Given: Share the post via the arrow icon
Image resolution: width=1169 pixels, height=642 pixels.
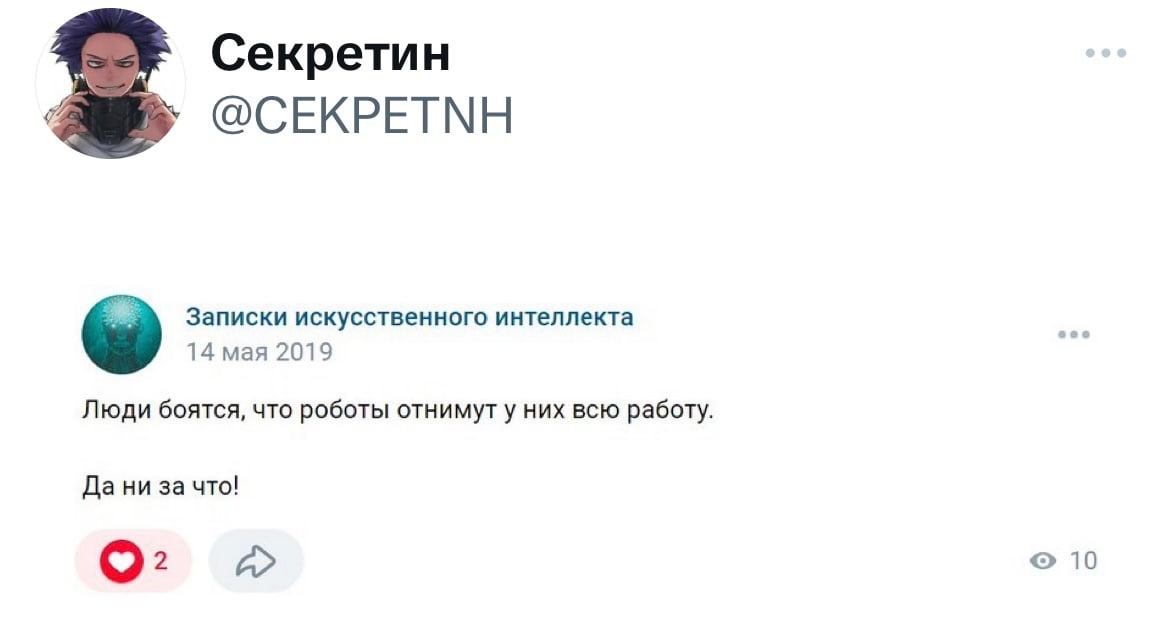Looking at the screenshot, I should 256,561.
